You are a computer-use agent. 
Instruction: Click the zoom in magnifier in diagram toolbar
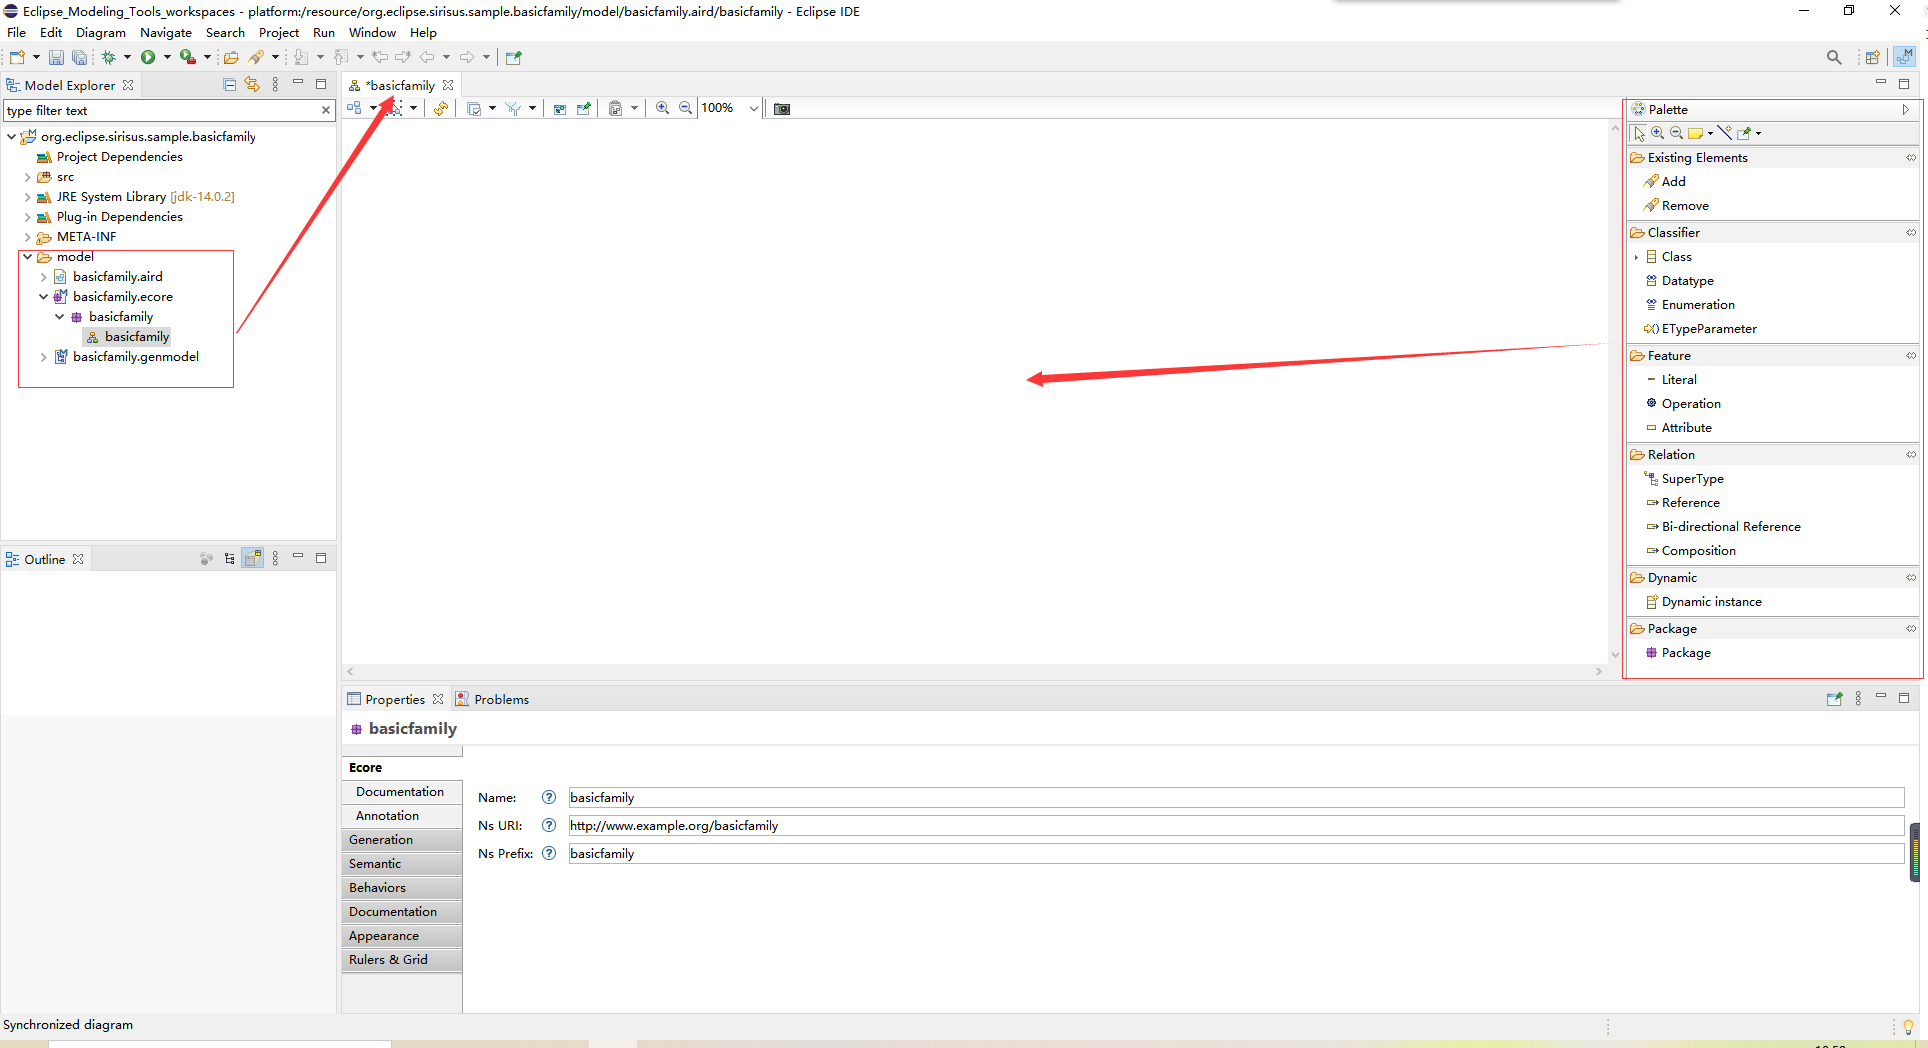click(x=662, y=108)
